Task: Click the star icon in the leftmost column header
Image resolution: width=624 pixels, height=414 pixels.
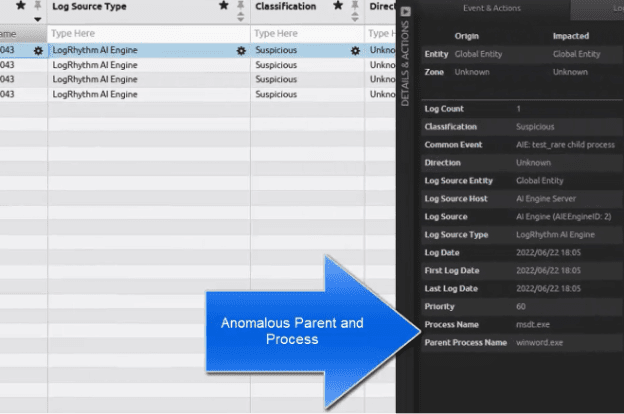Action: point(21,6)
